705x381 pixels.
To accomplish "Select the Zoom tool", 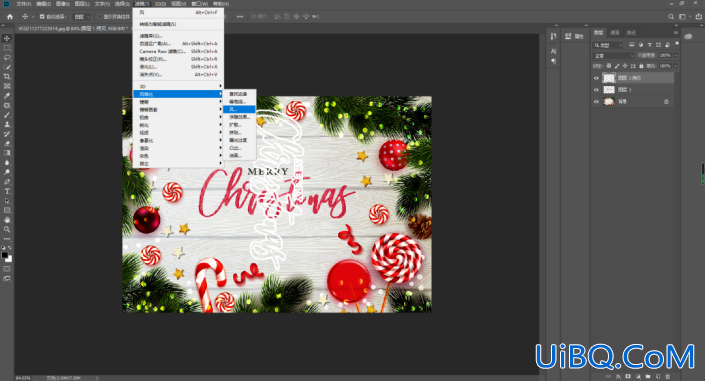I will click(x=7, y=229).
